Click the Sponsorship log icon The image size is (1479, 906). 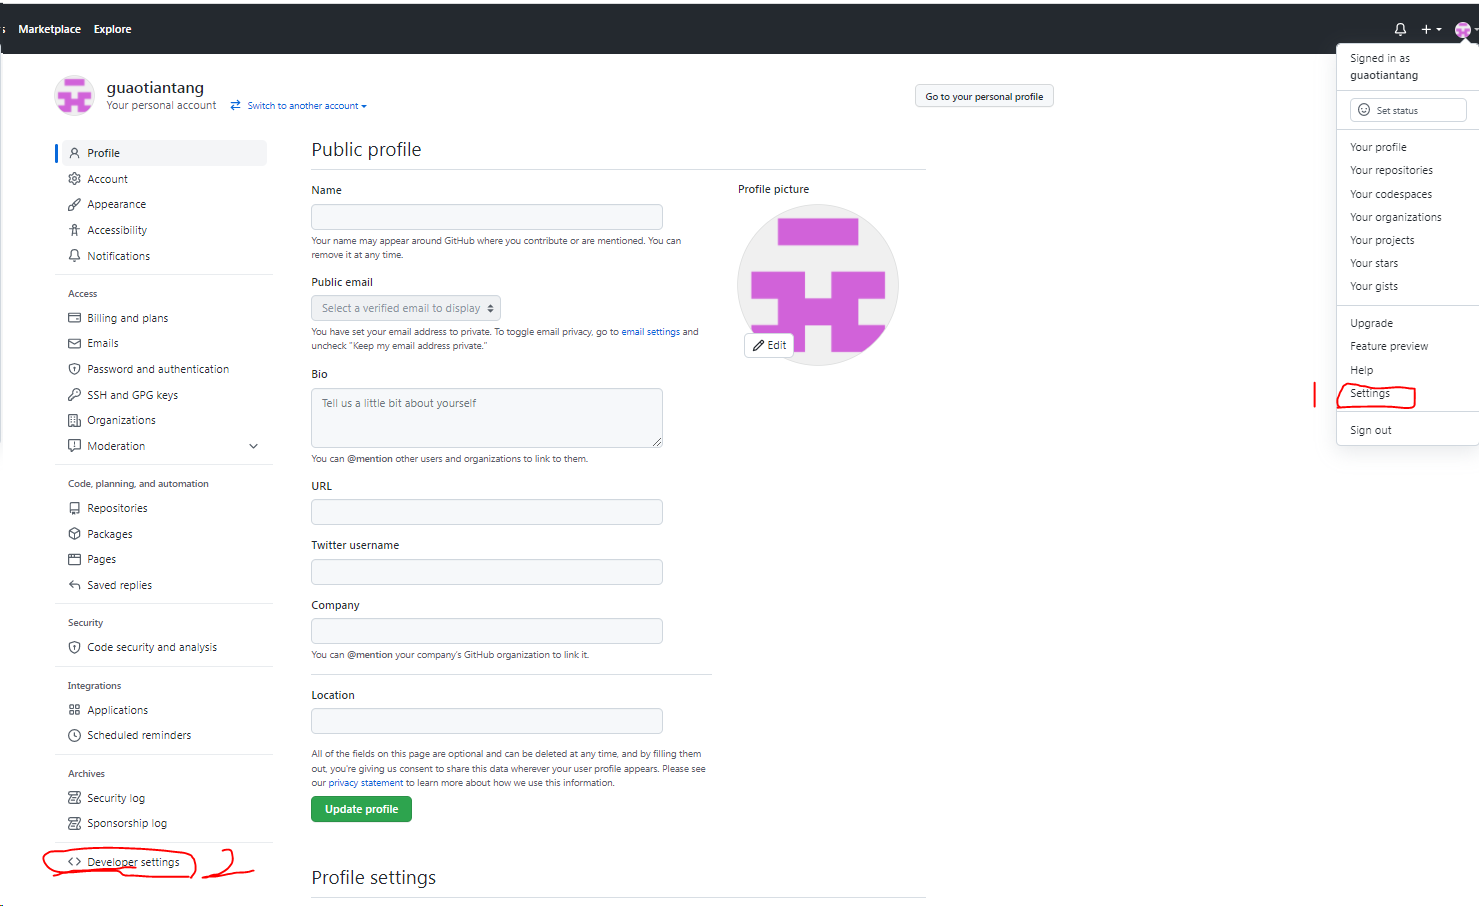click(x=74, y=823)
